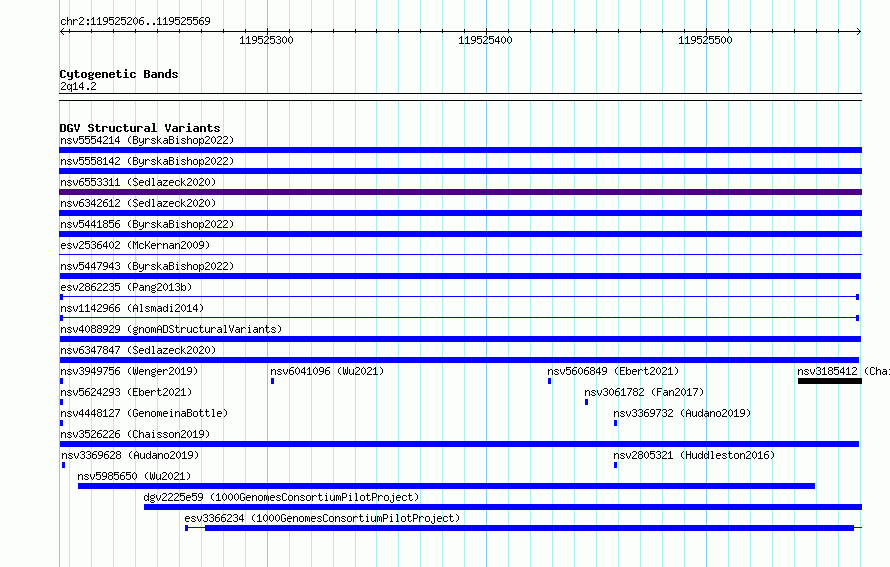The width and height of the screenshot is (890, 567).
Task: Open the nsv6342612 (Sedlazeck2020) label
Action: pyautogui.click(x=138, y=203)
